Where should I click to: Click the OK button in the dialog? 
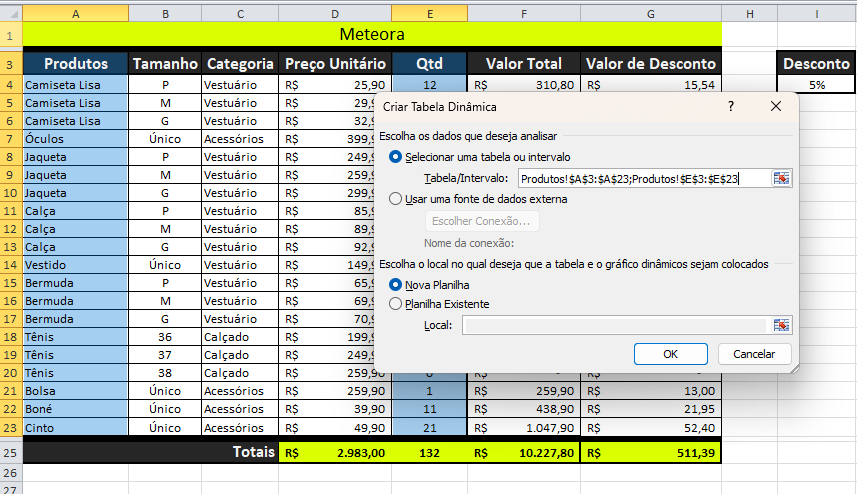point(671,354)
